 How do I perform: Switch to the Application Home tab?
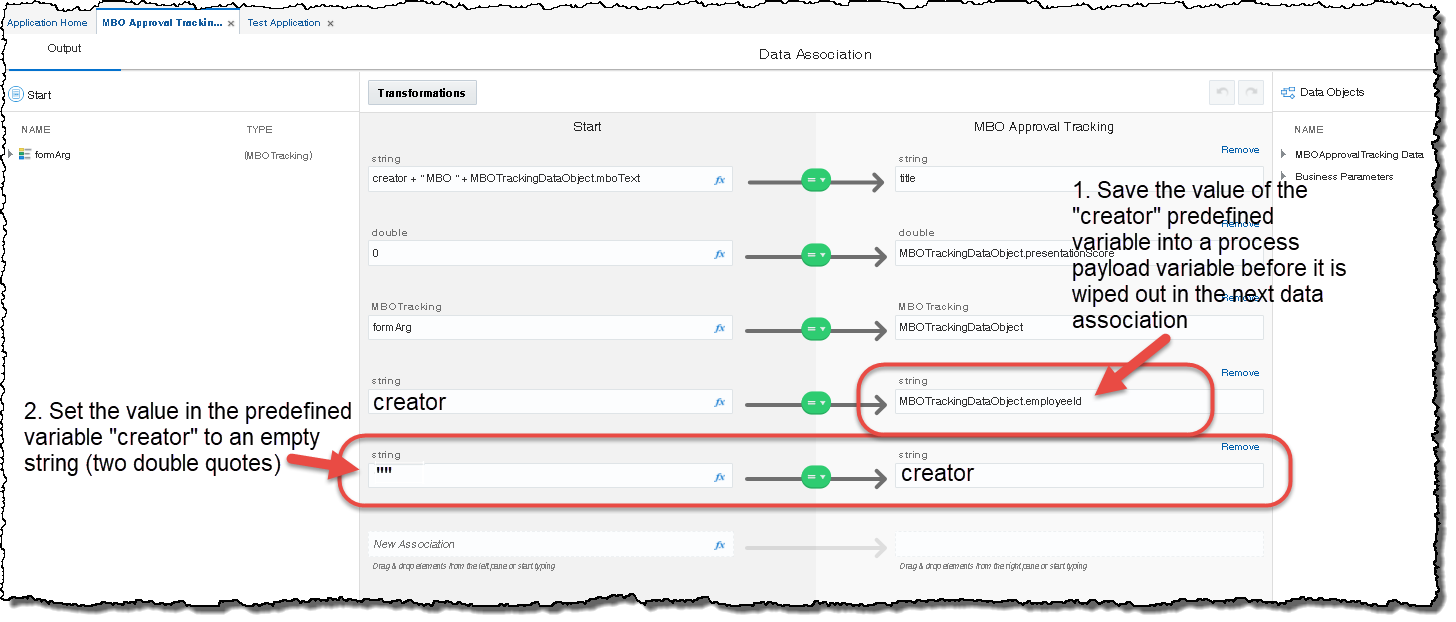click(x=47, y=23)
